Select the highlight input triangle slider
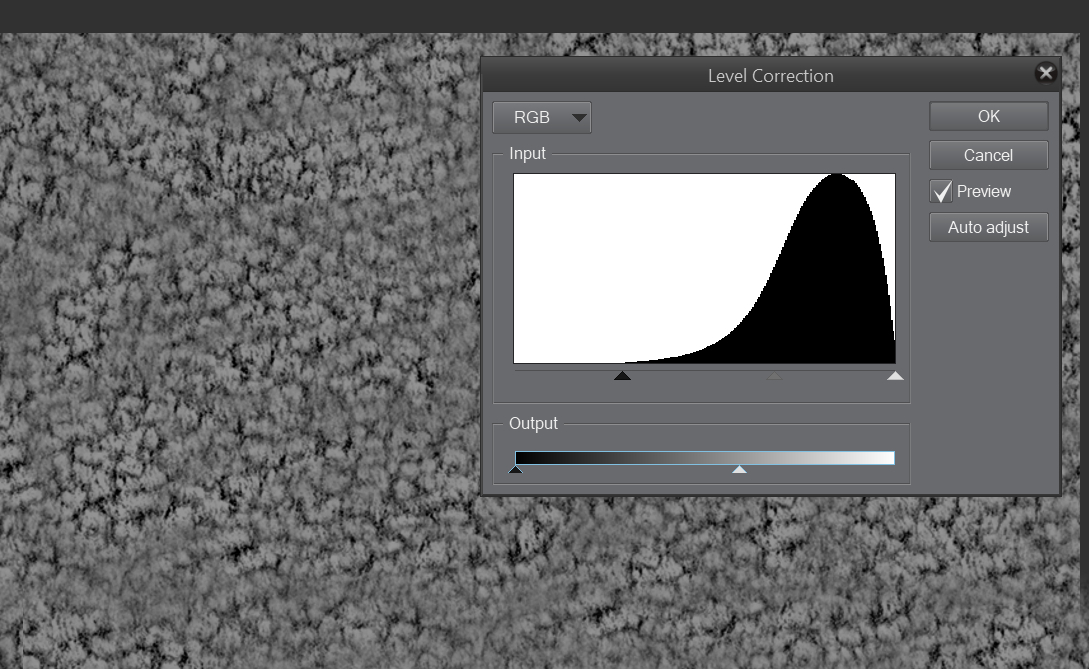Screen dimensions: 1089x669 click(x=894, y=375)
